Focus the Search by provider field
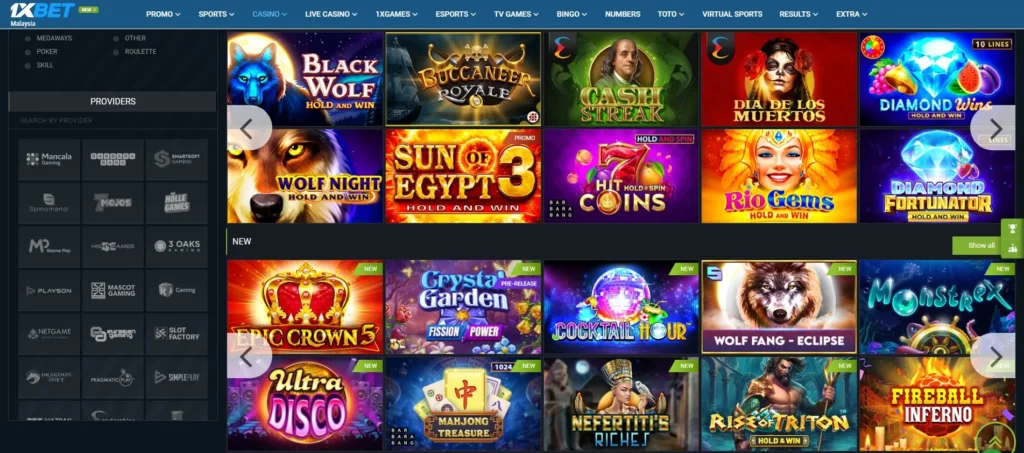 click(112, 121)
